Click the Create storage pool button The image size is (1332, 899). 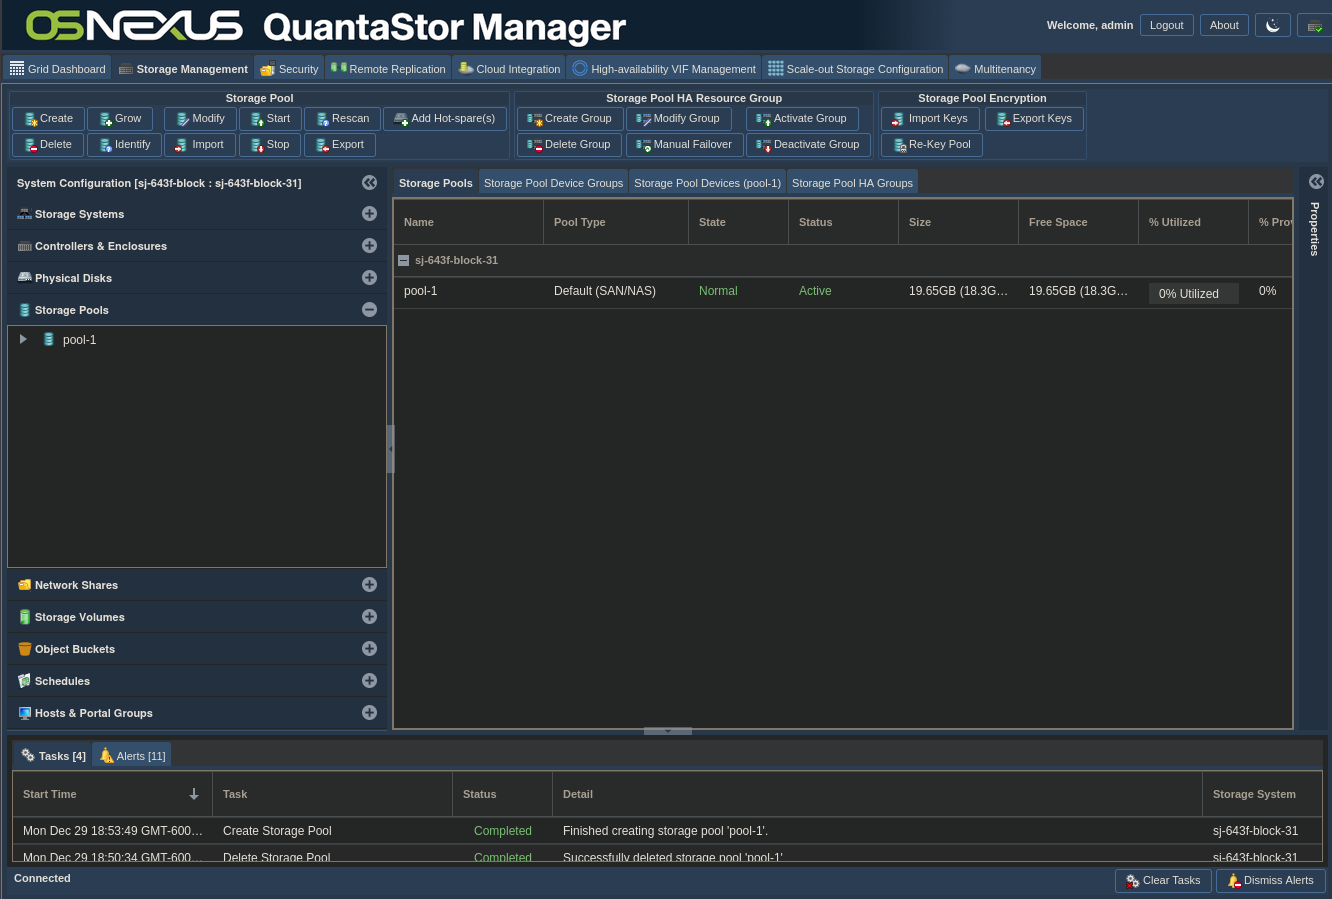pyautogui.click(x=48, y=119)
